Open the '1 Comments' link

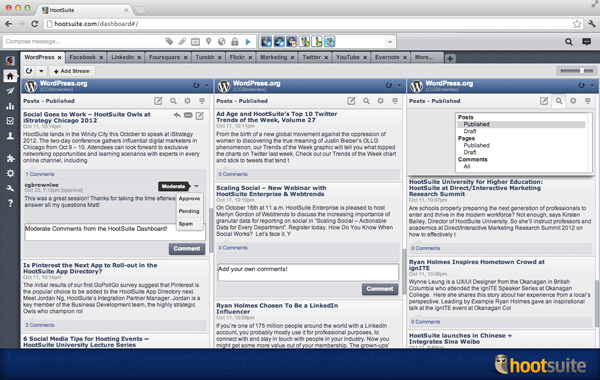tap(40, 174)
